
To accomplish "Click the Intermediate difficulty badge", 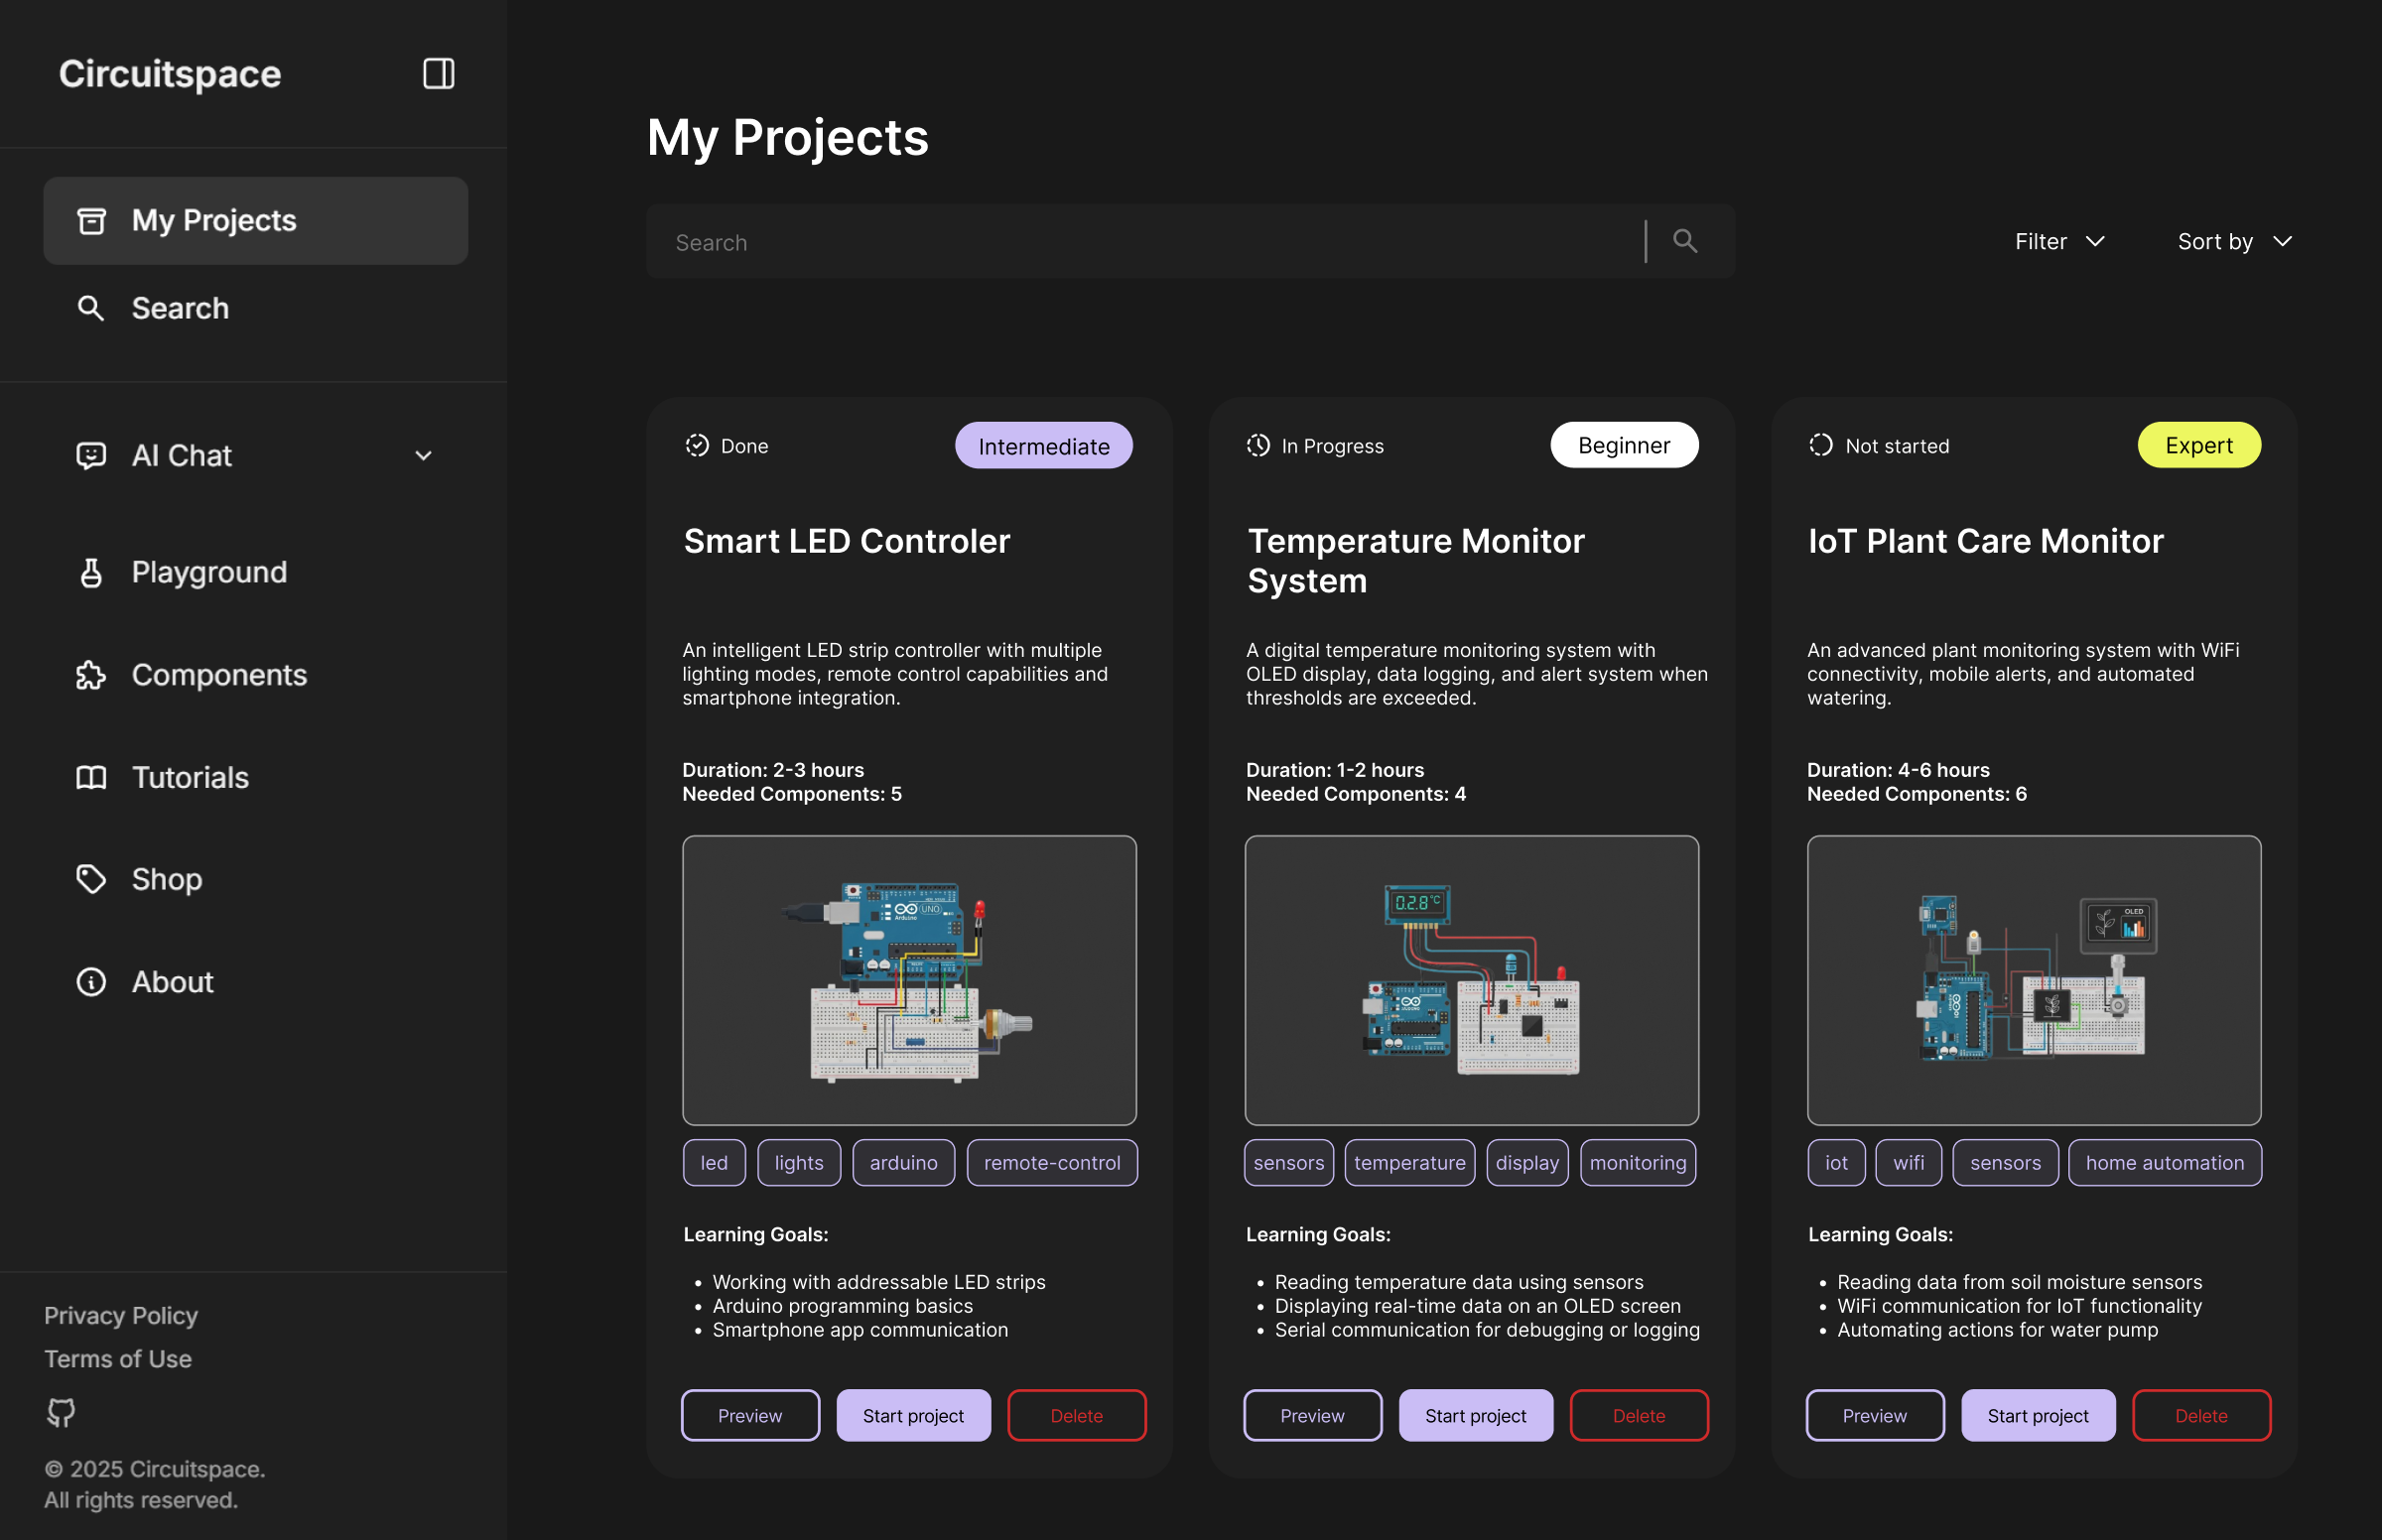I will tap(1043, 445).
